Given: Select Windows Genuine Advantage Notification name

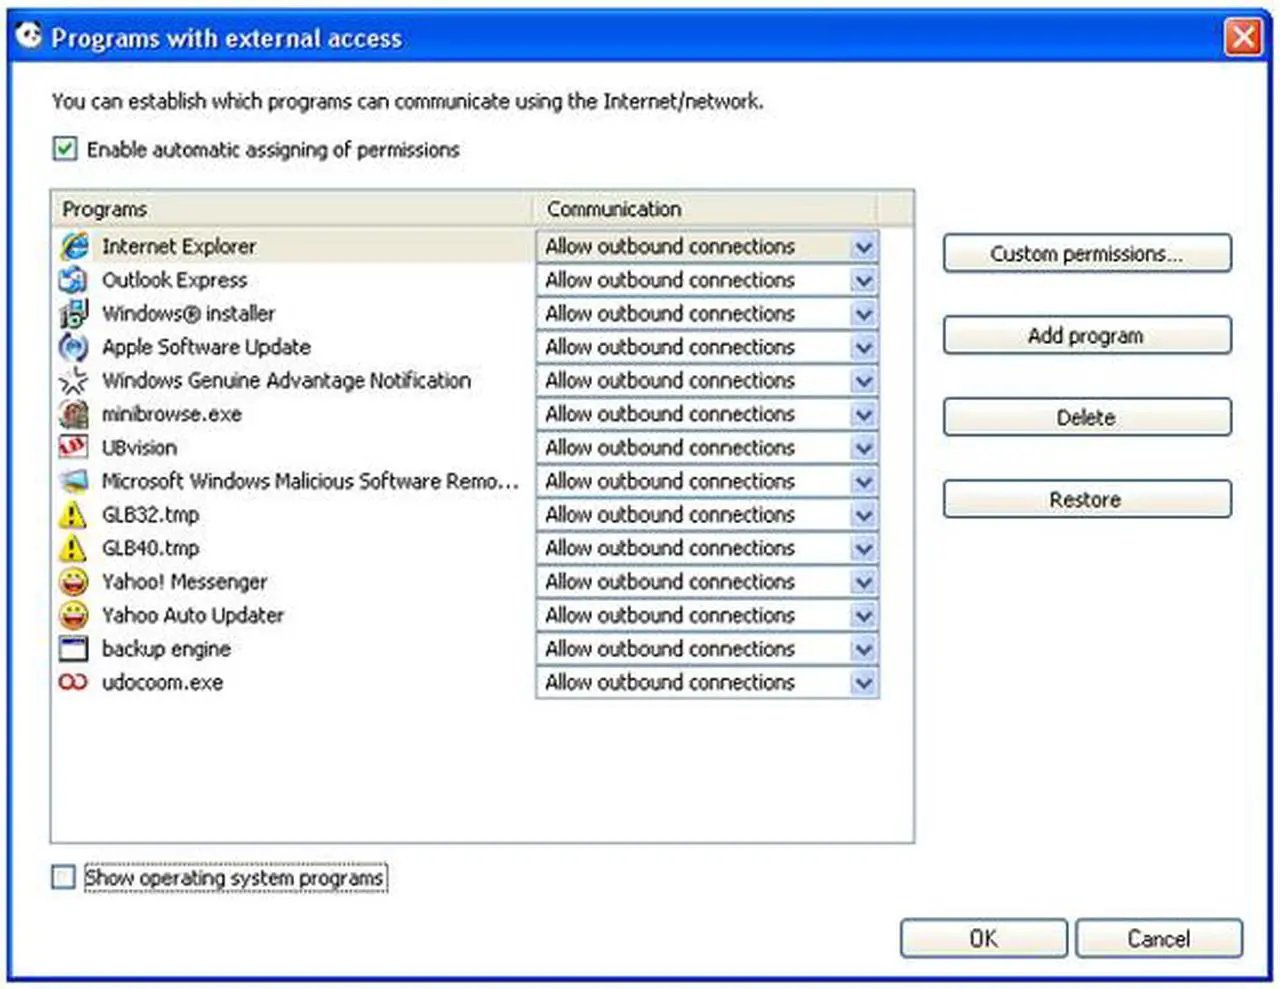Looking at the screenshot, I should pos(286,381).
